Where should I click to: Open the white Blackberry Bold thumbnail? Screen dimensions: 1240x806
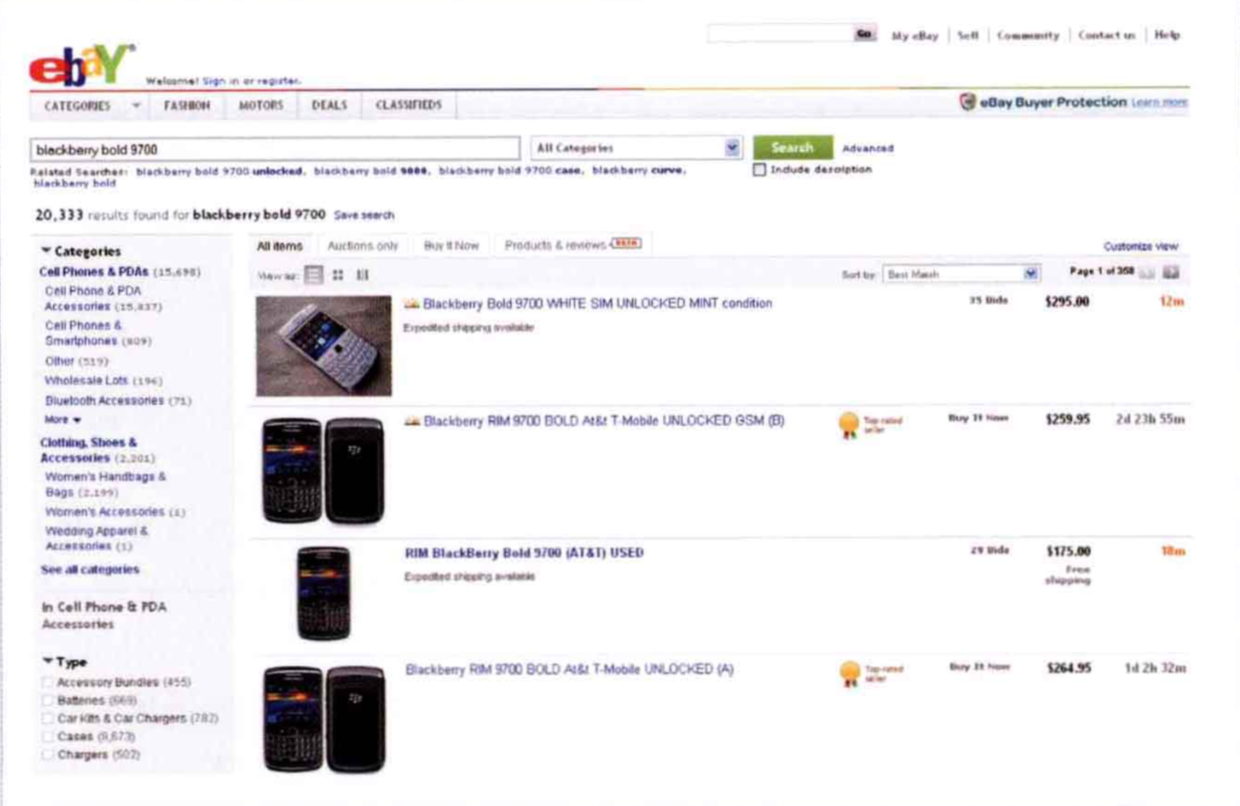pyautogui.click(x=324, y=345)
